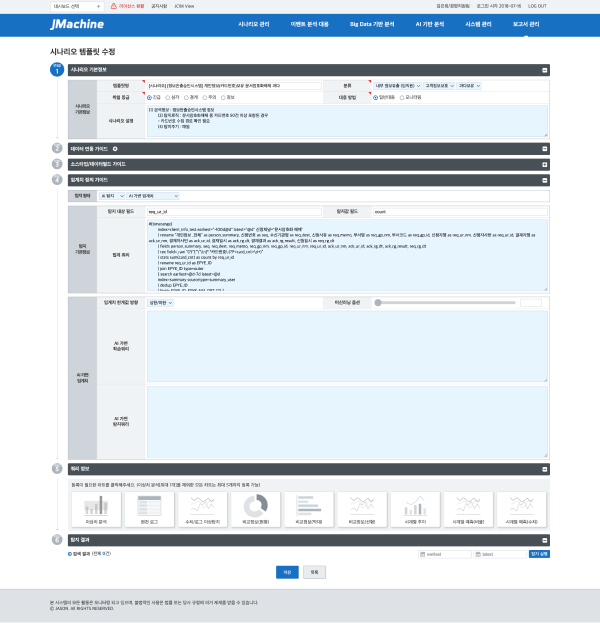The image size is (600, 623).
Task: Collapse the 시나리오 기본정보 section
Action: click(x=544, y=71)
